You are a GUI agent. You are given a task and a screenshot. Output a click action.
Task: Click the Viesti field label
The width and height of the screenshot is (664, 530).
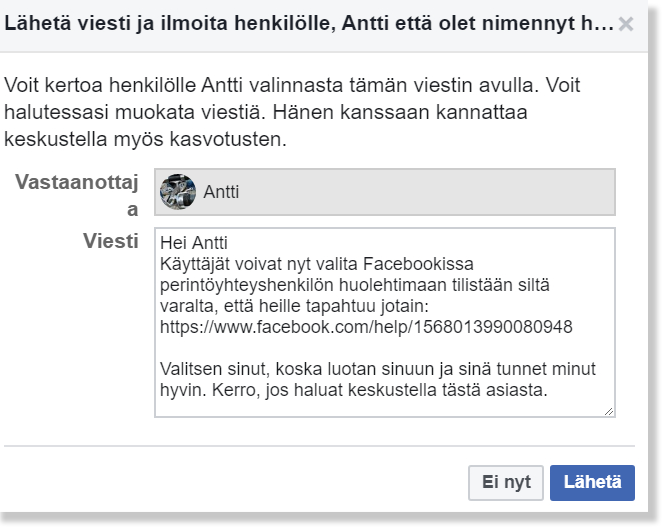coord(111,243)
